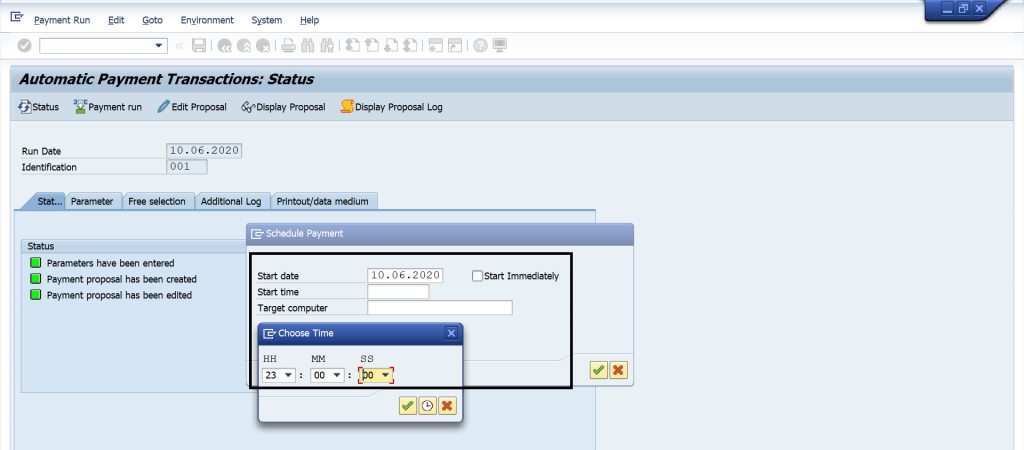Cancel Schedule Payment with red X
This screenshot has width=1024, height=450.
click(618, 370)
